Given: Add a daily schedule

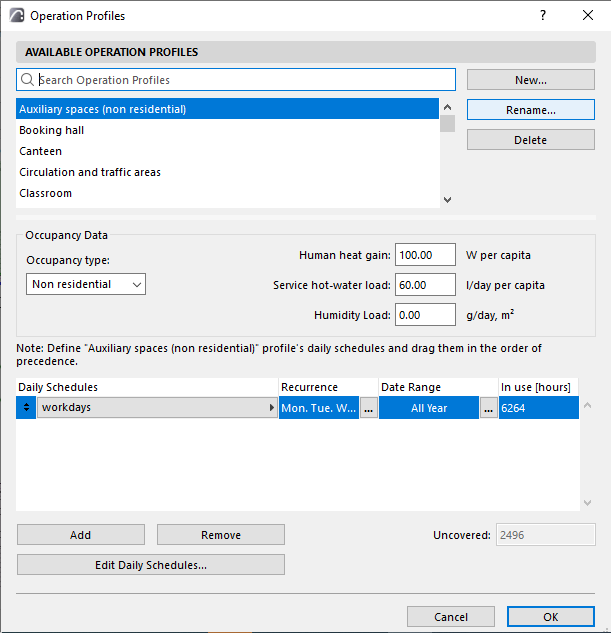Looking at the screenshot, I should [x=81, y=535].
